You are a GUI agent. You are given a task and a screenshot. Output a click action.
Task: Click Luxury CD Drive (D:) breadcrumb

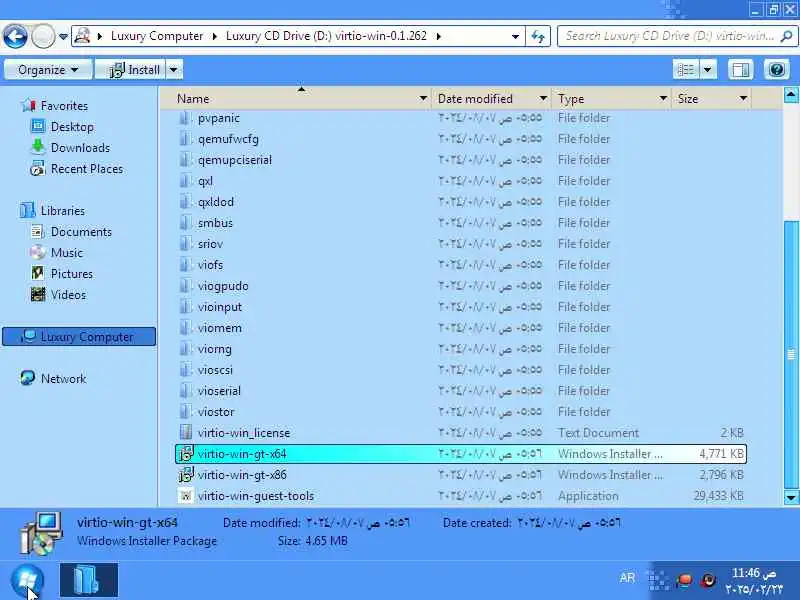click(x=326, y=36)
